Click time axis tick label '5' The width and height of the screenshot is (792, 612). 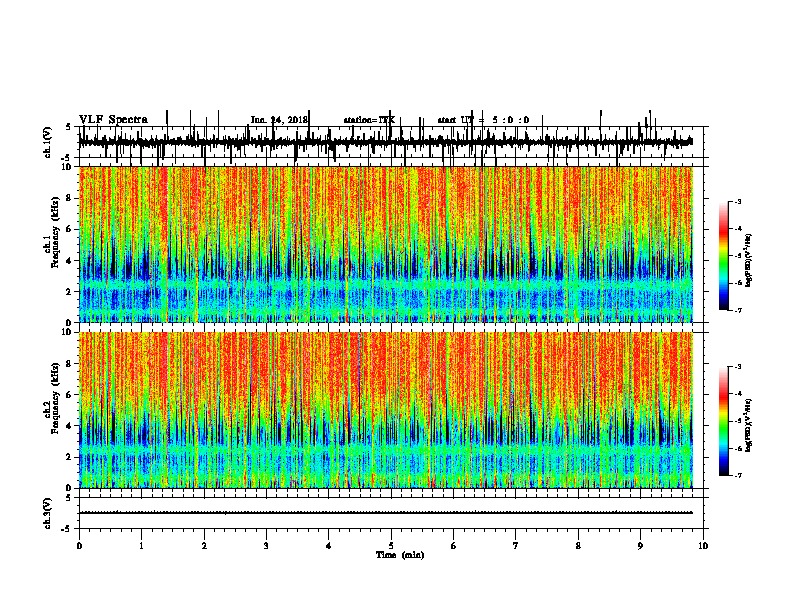pyautogui.click(x=391, y=546)
